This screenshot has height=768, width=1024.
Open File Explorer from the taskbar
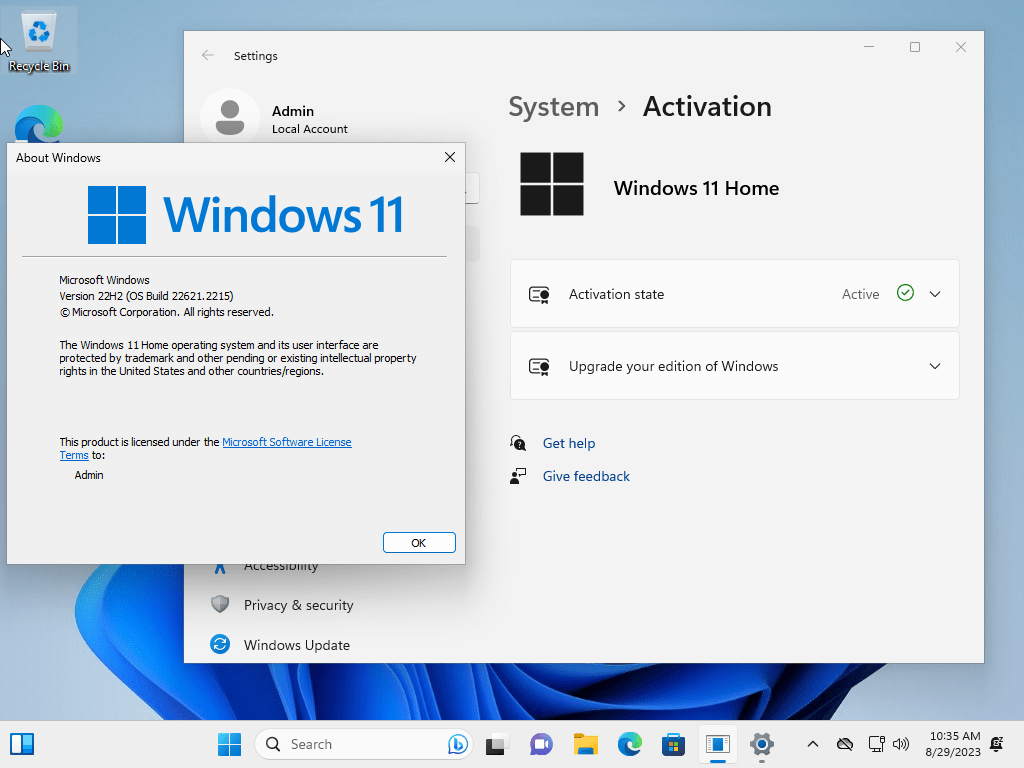(585, 744)
